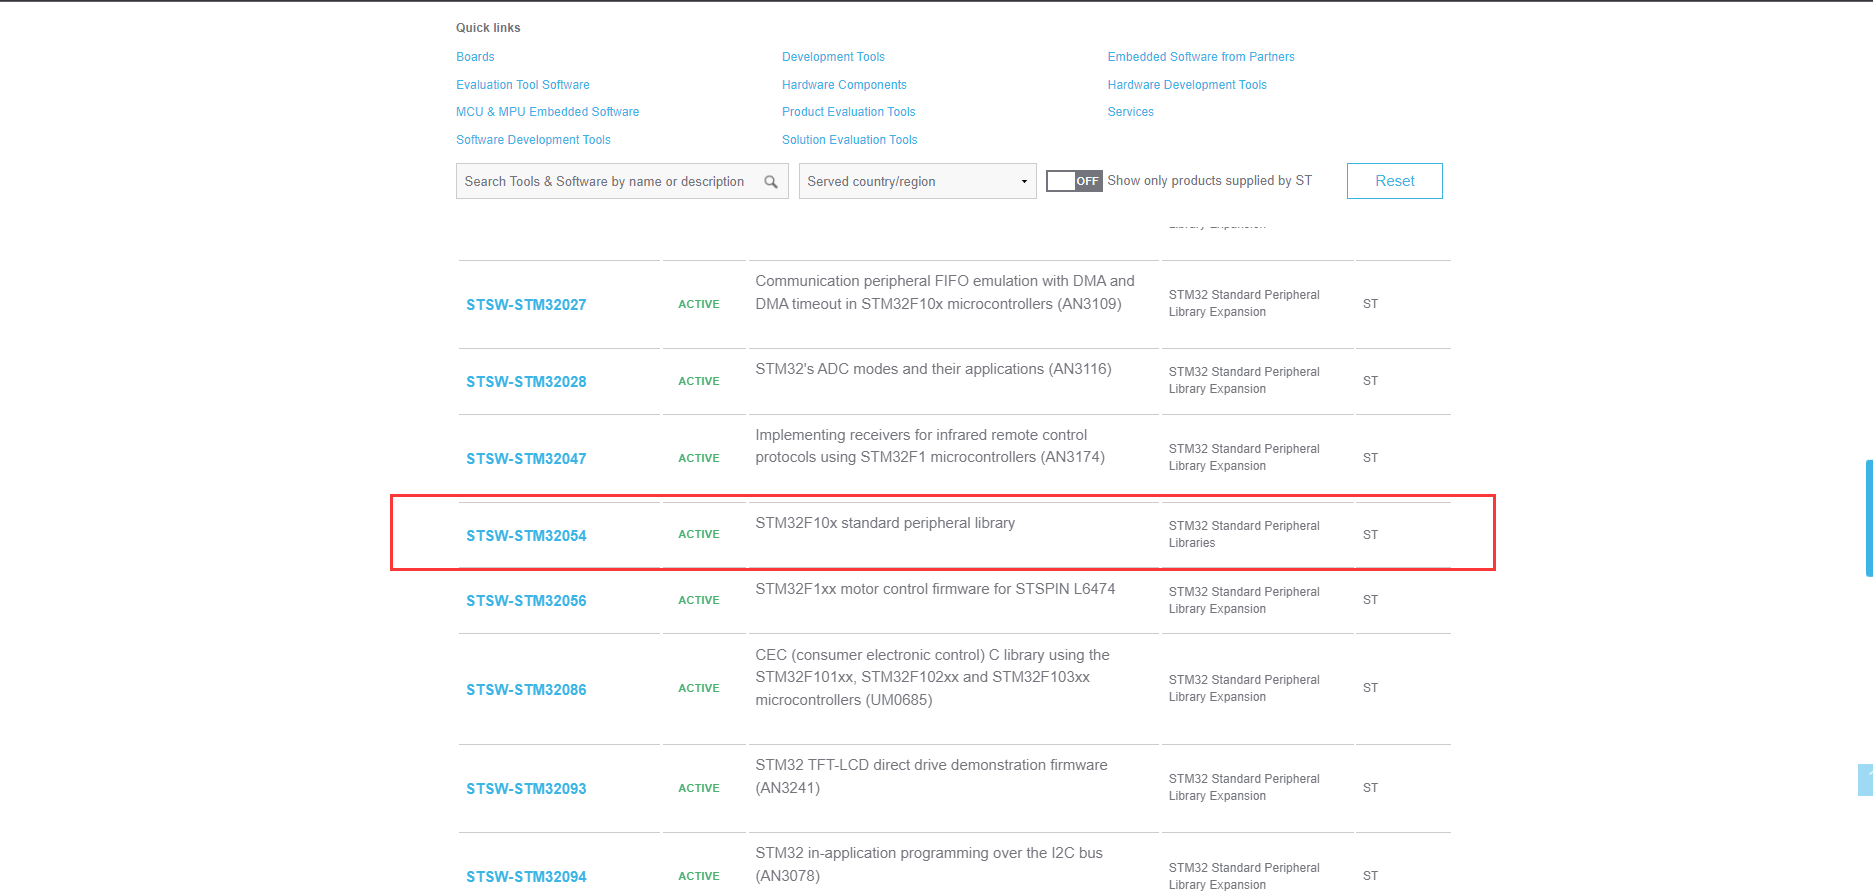Open Development Tools quick link
Viewport: 1873px width, 892px height.
pyautogui.click(x=833, y=57)
